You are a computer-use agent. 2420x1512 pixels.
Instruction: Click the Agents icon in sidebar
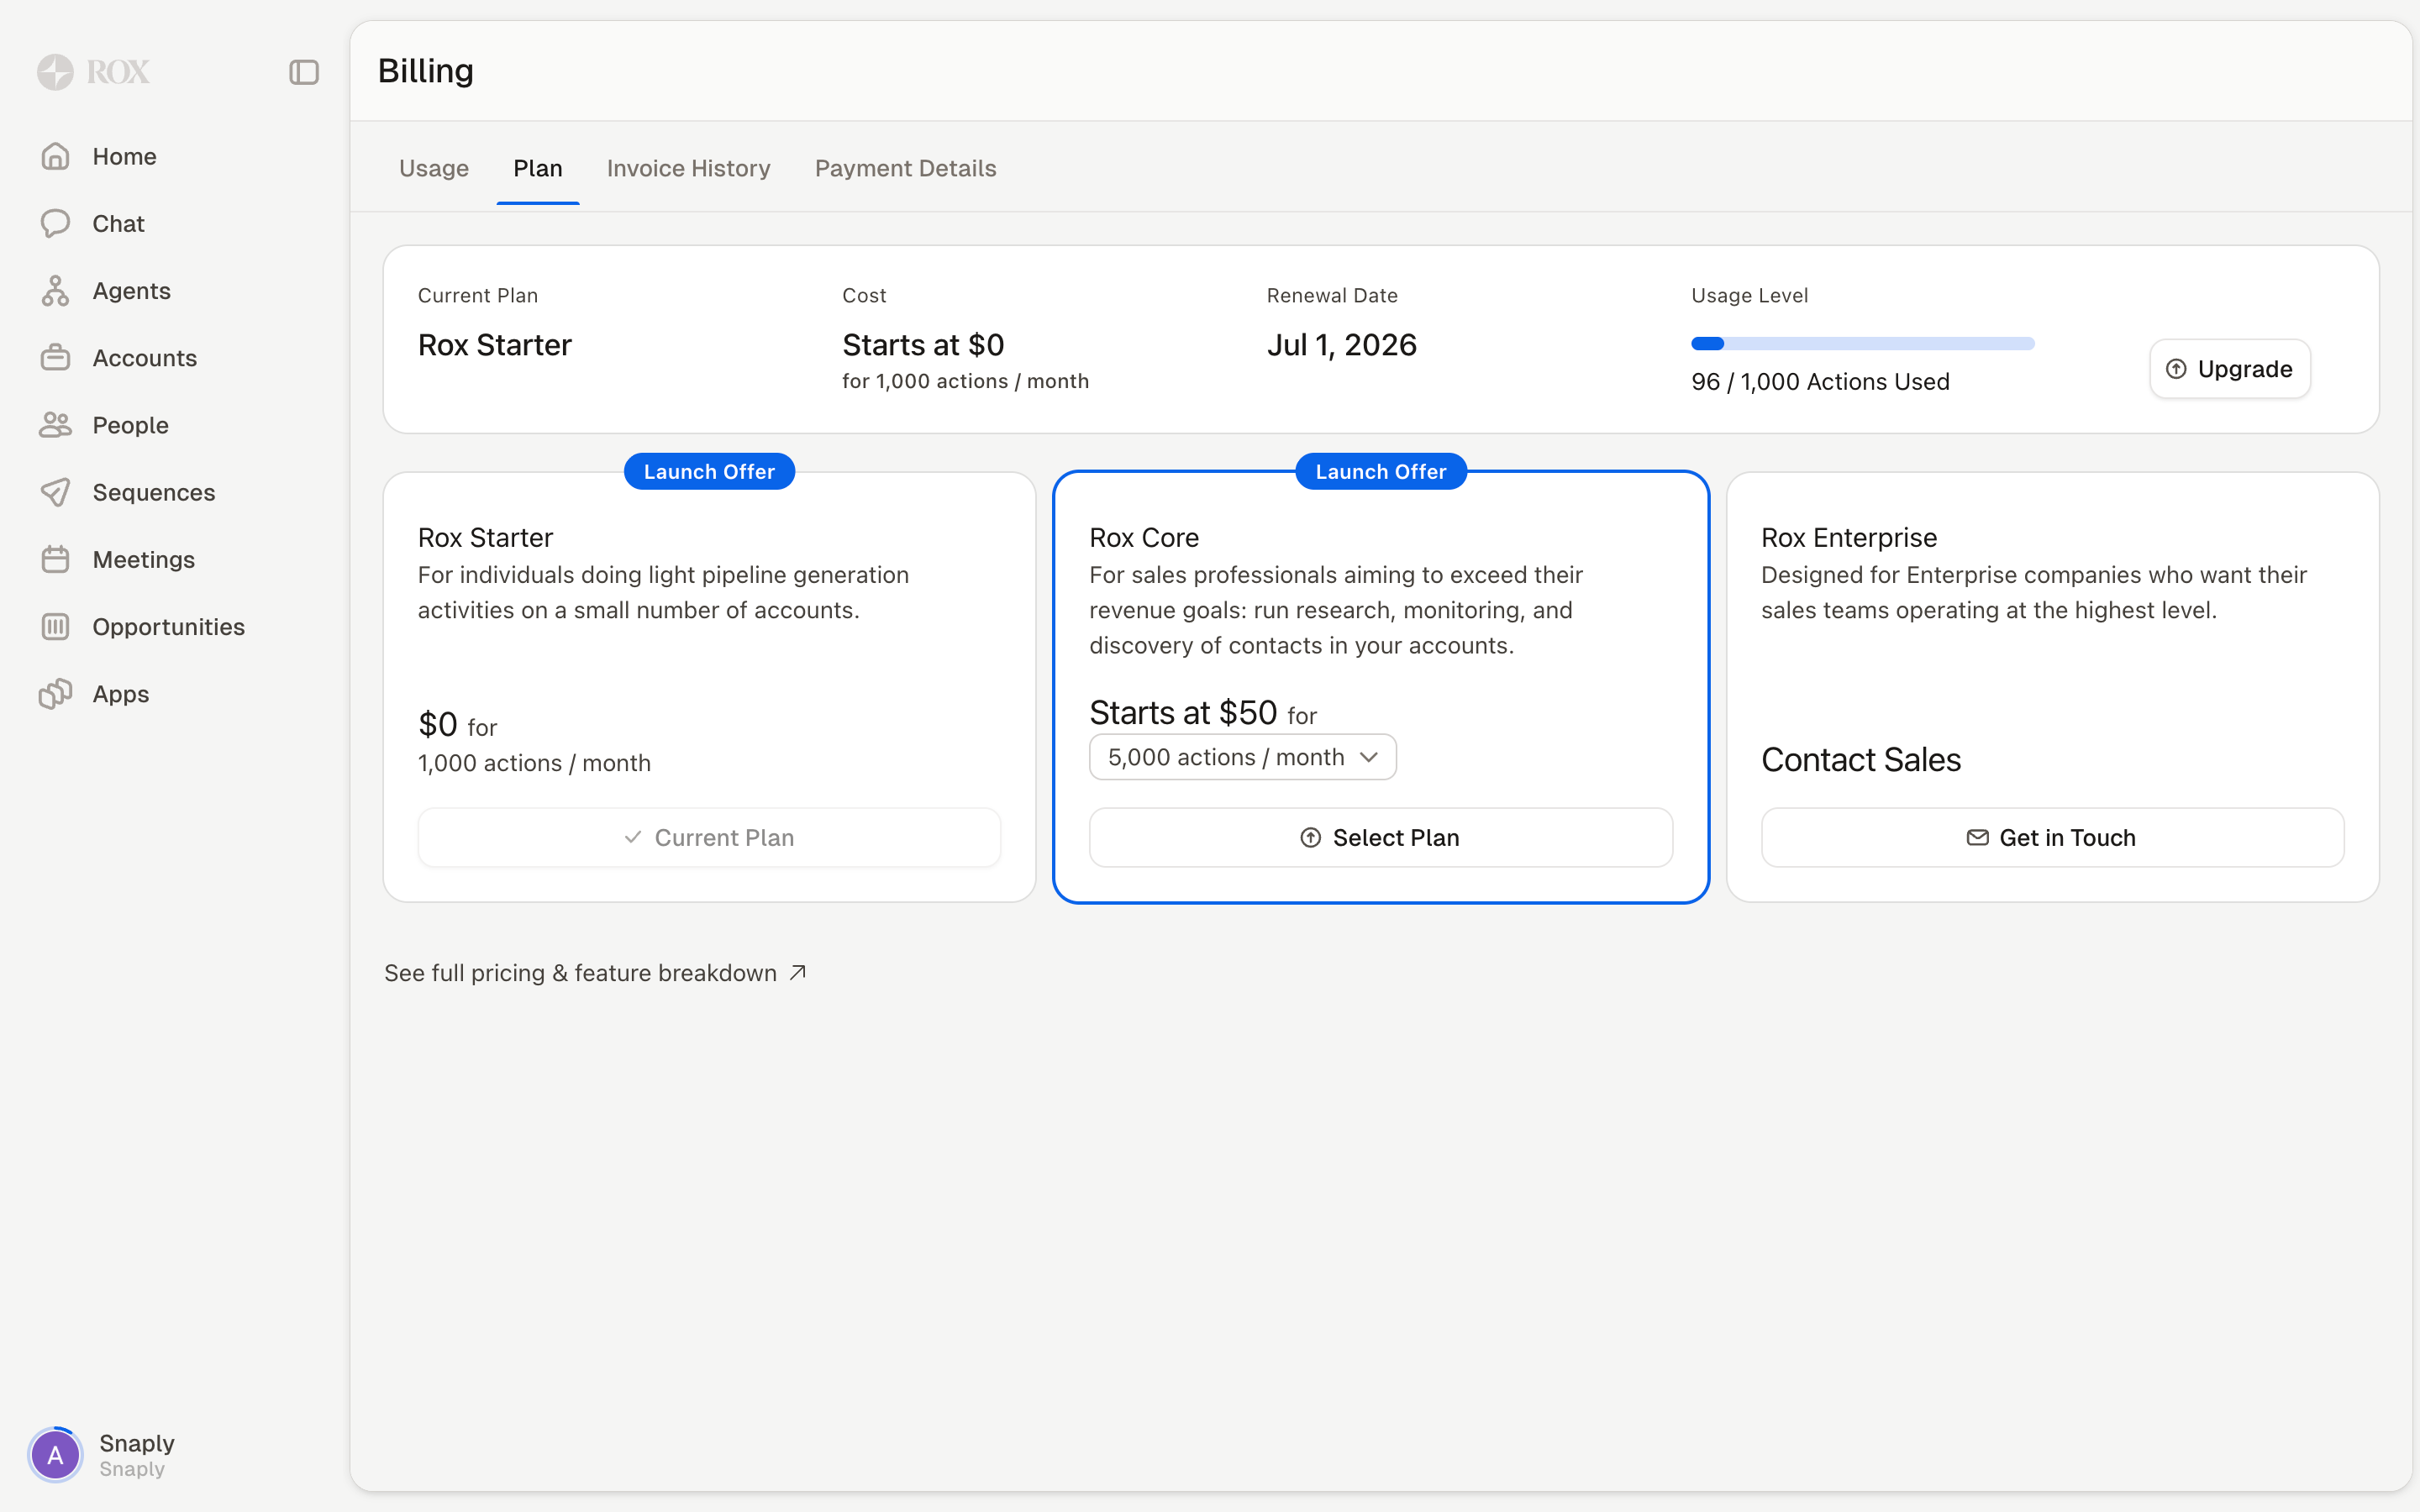point(55,290)
